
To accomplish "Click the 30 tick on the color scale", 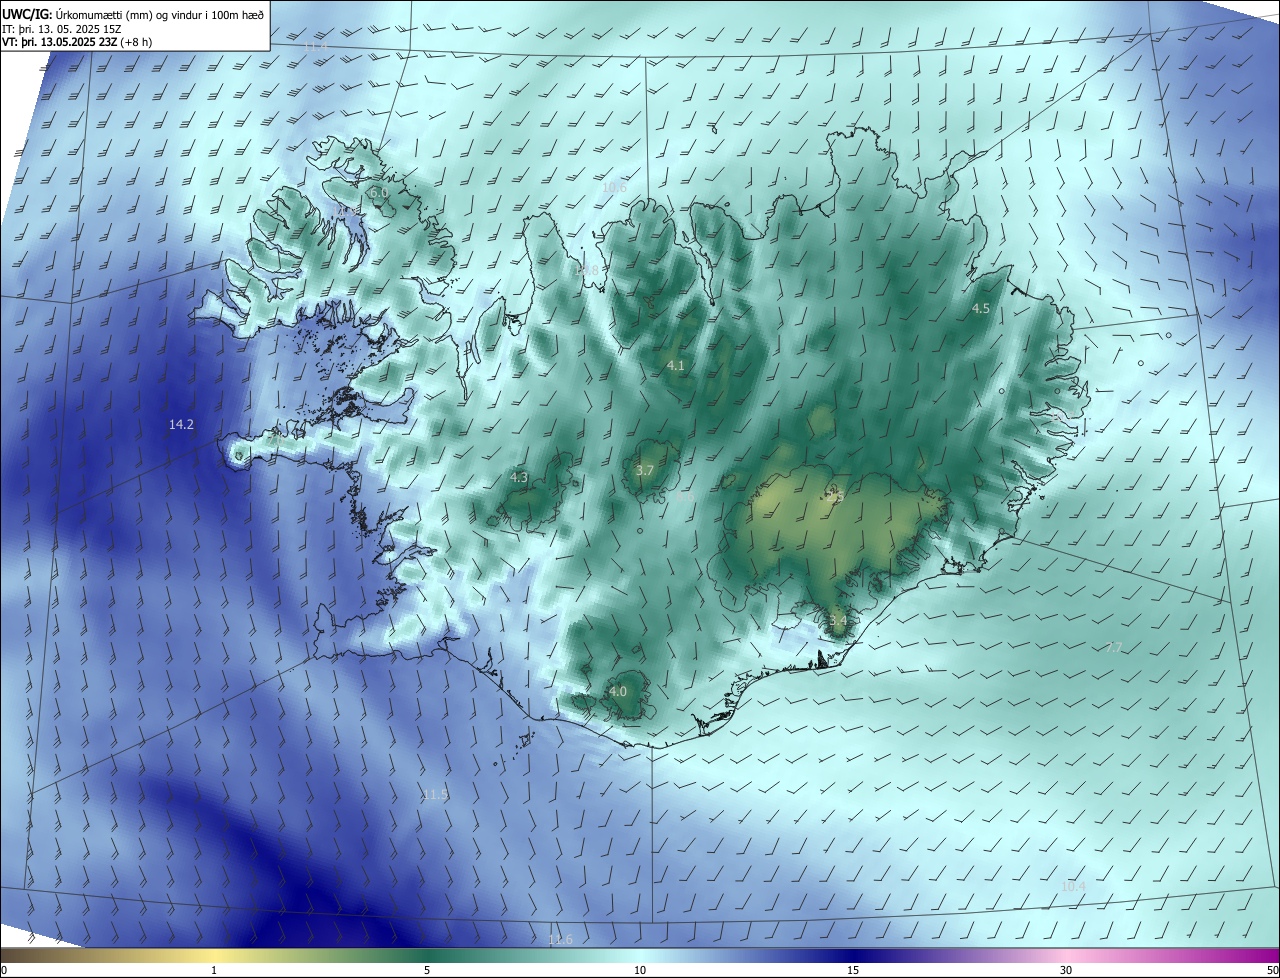I will 1066,970.
